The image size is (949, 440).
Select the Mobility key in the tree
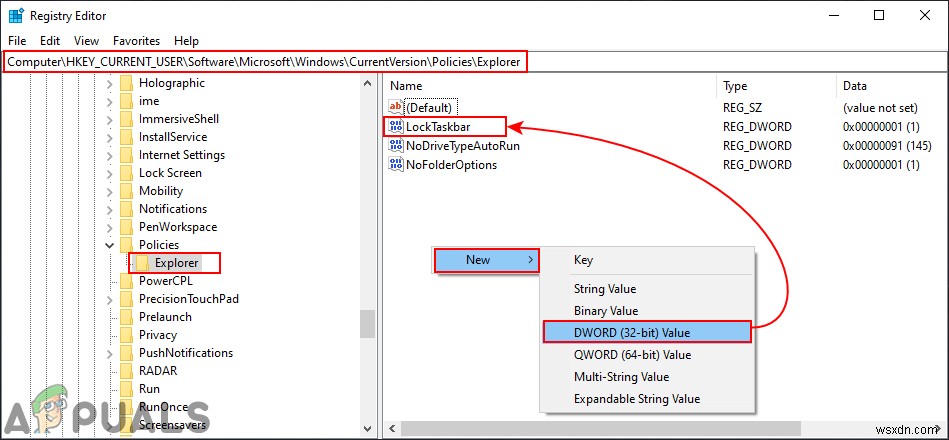pos(161,191)
